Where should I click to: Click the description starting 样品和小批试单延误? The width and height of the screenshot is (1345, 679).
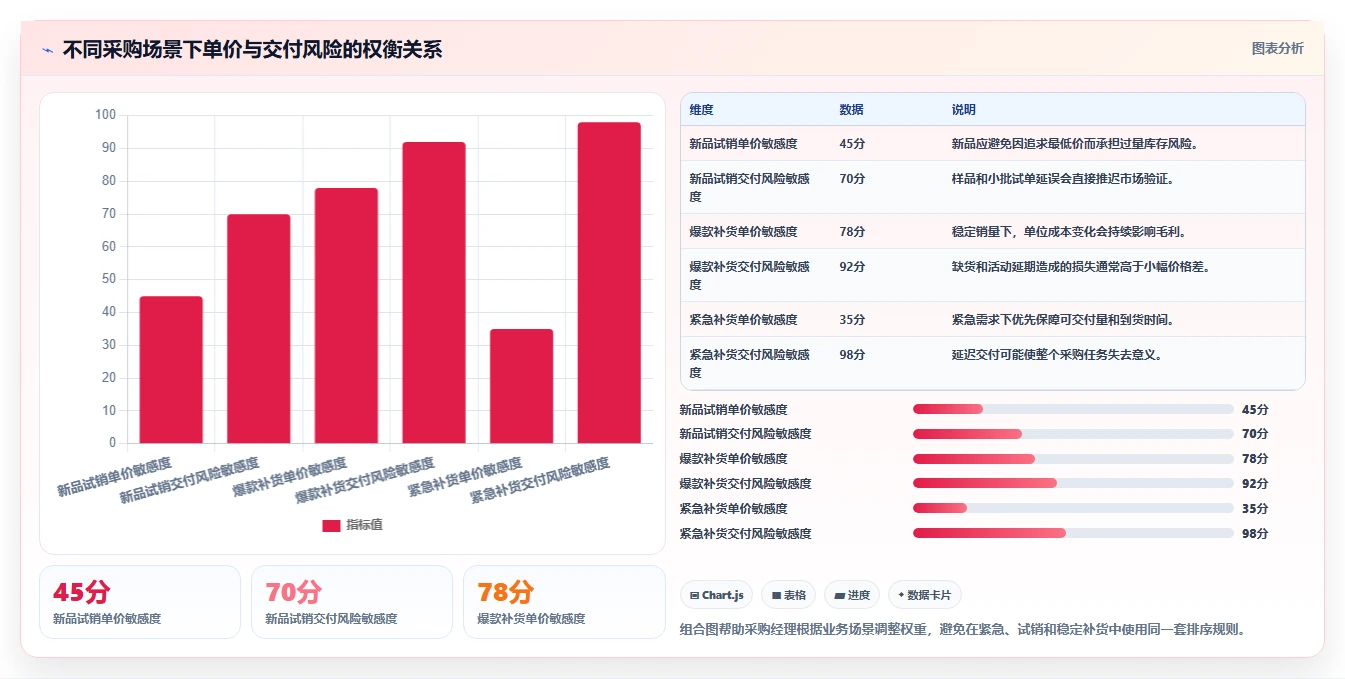pyautogui.click(x=1062, y=179)
